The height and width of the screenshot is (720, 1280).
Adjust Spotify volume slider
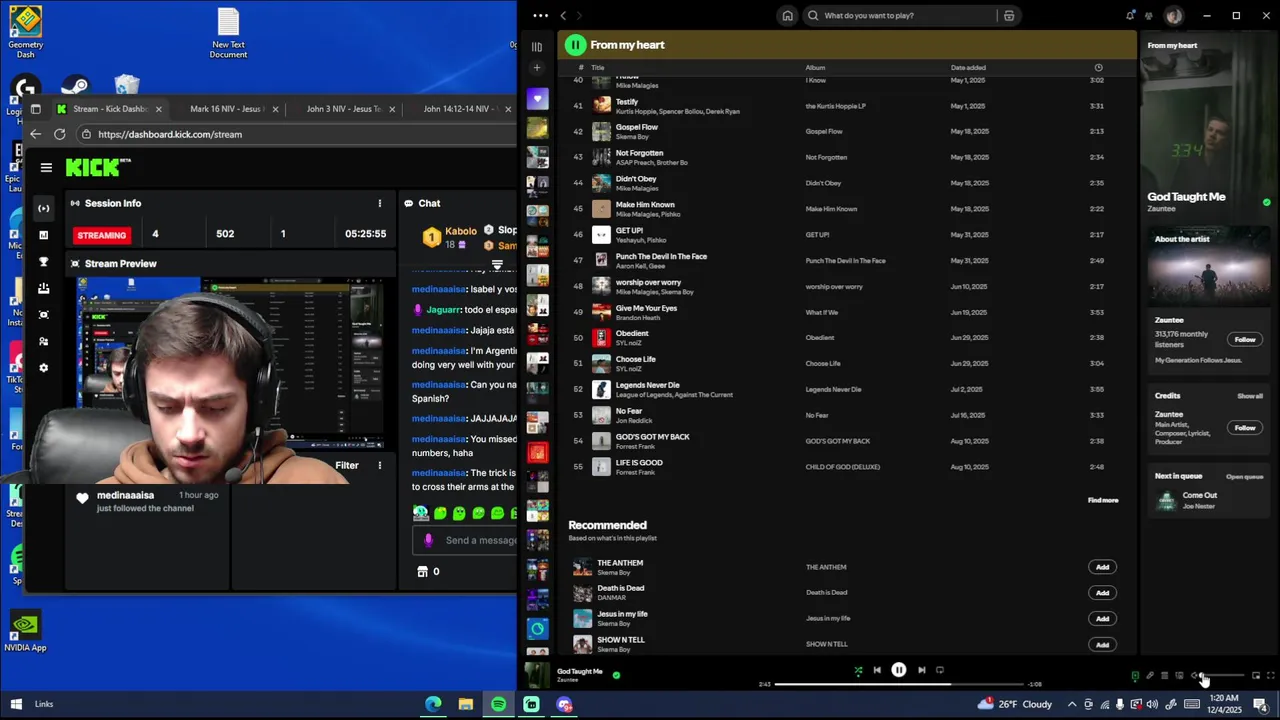(1224, 676)
